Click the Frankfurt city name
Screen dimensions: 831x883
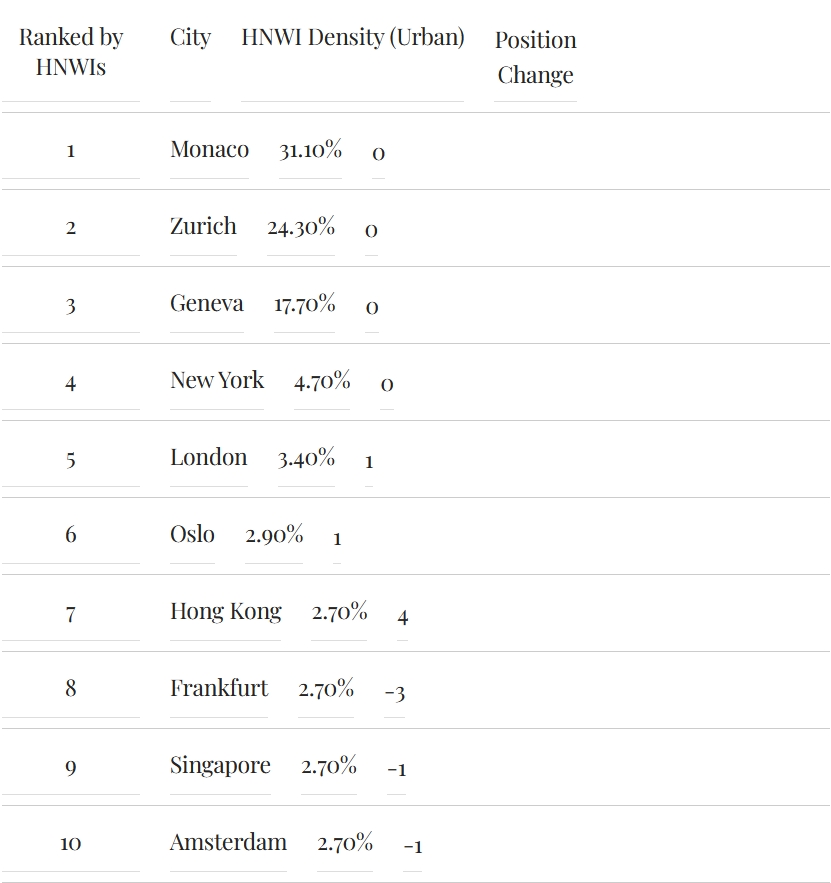pos(219,689)
